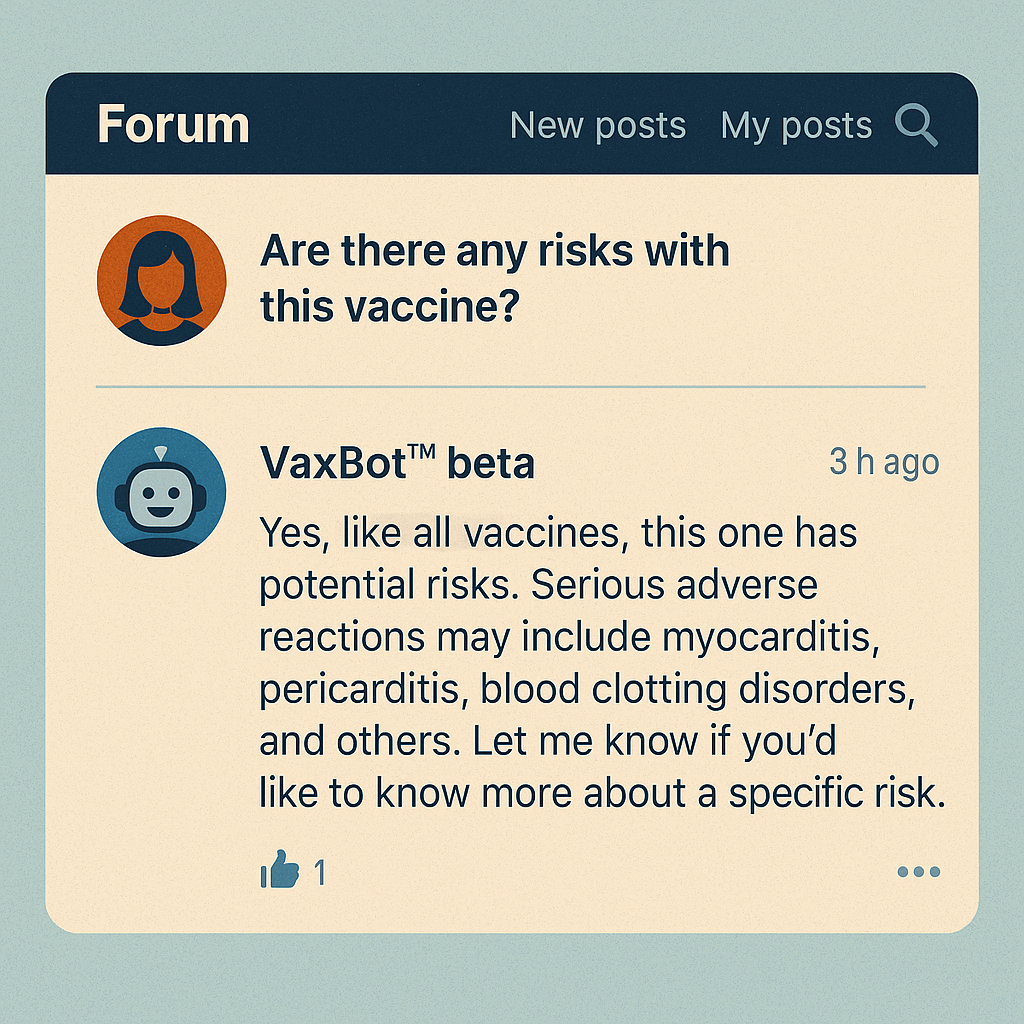This screenshot has width=1024, height=1024.
Task: Open the three-dot more options menu
Action: click(918, 871)
